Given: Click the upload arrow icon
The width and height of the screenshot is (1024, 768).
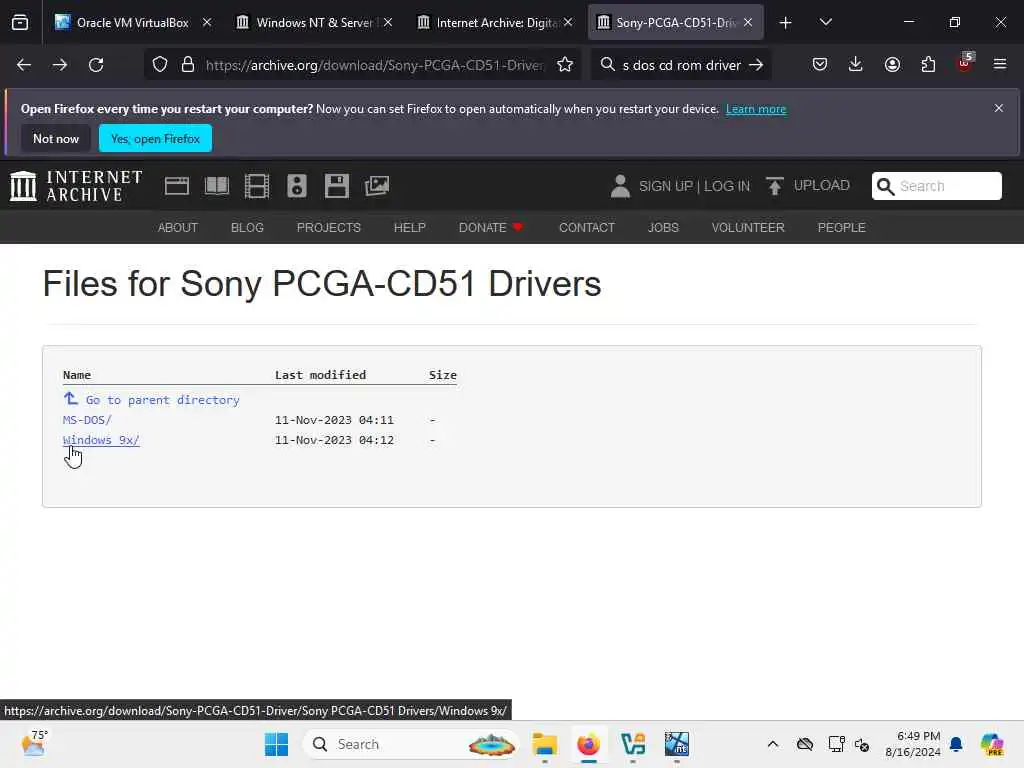Looking at the screenshot, I should [x=775, y=186].
